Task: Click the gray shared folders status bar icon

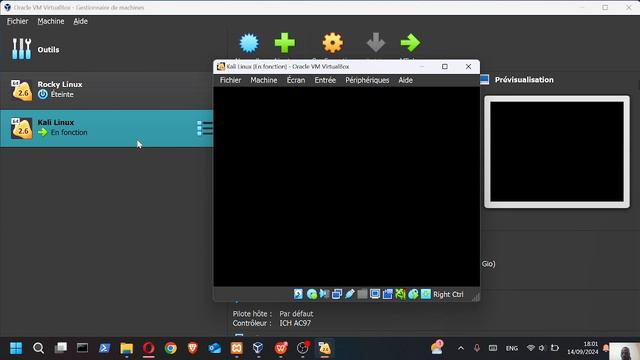Action: [x=362, y=294]
